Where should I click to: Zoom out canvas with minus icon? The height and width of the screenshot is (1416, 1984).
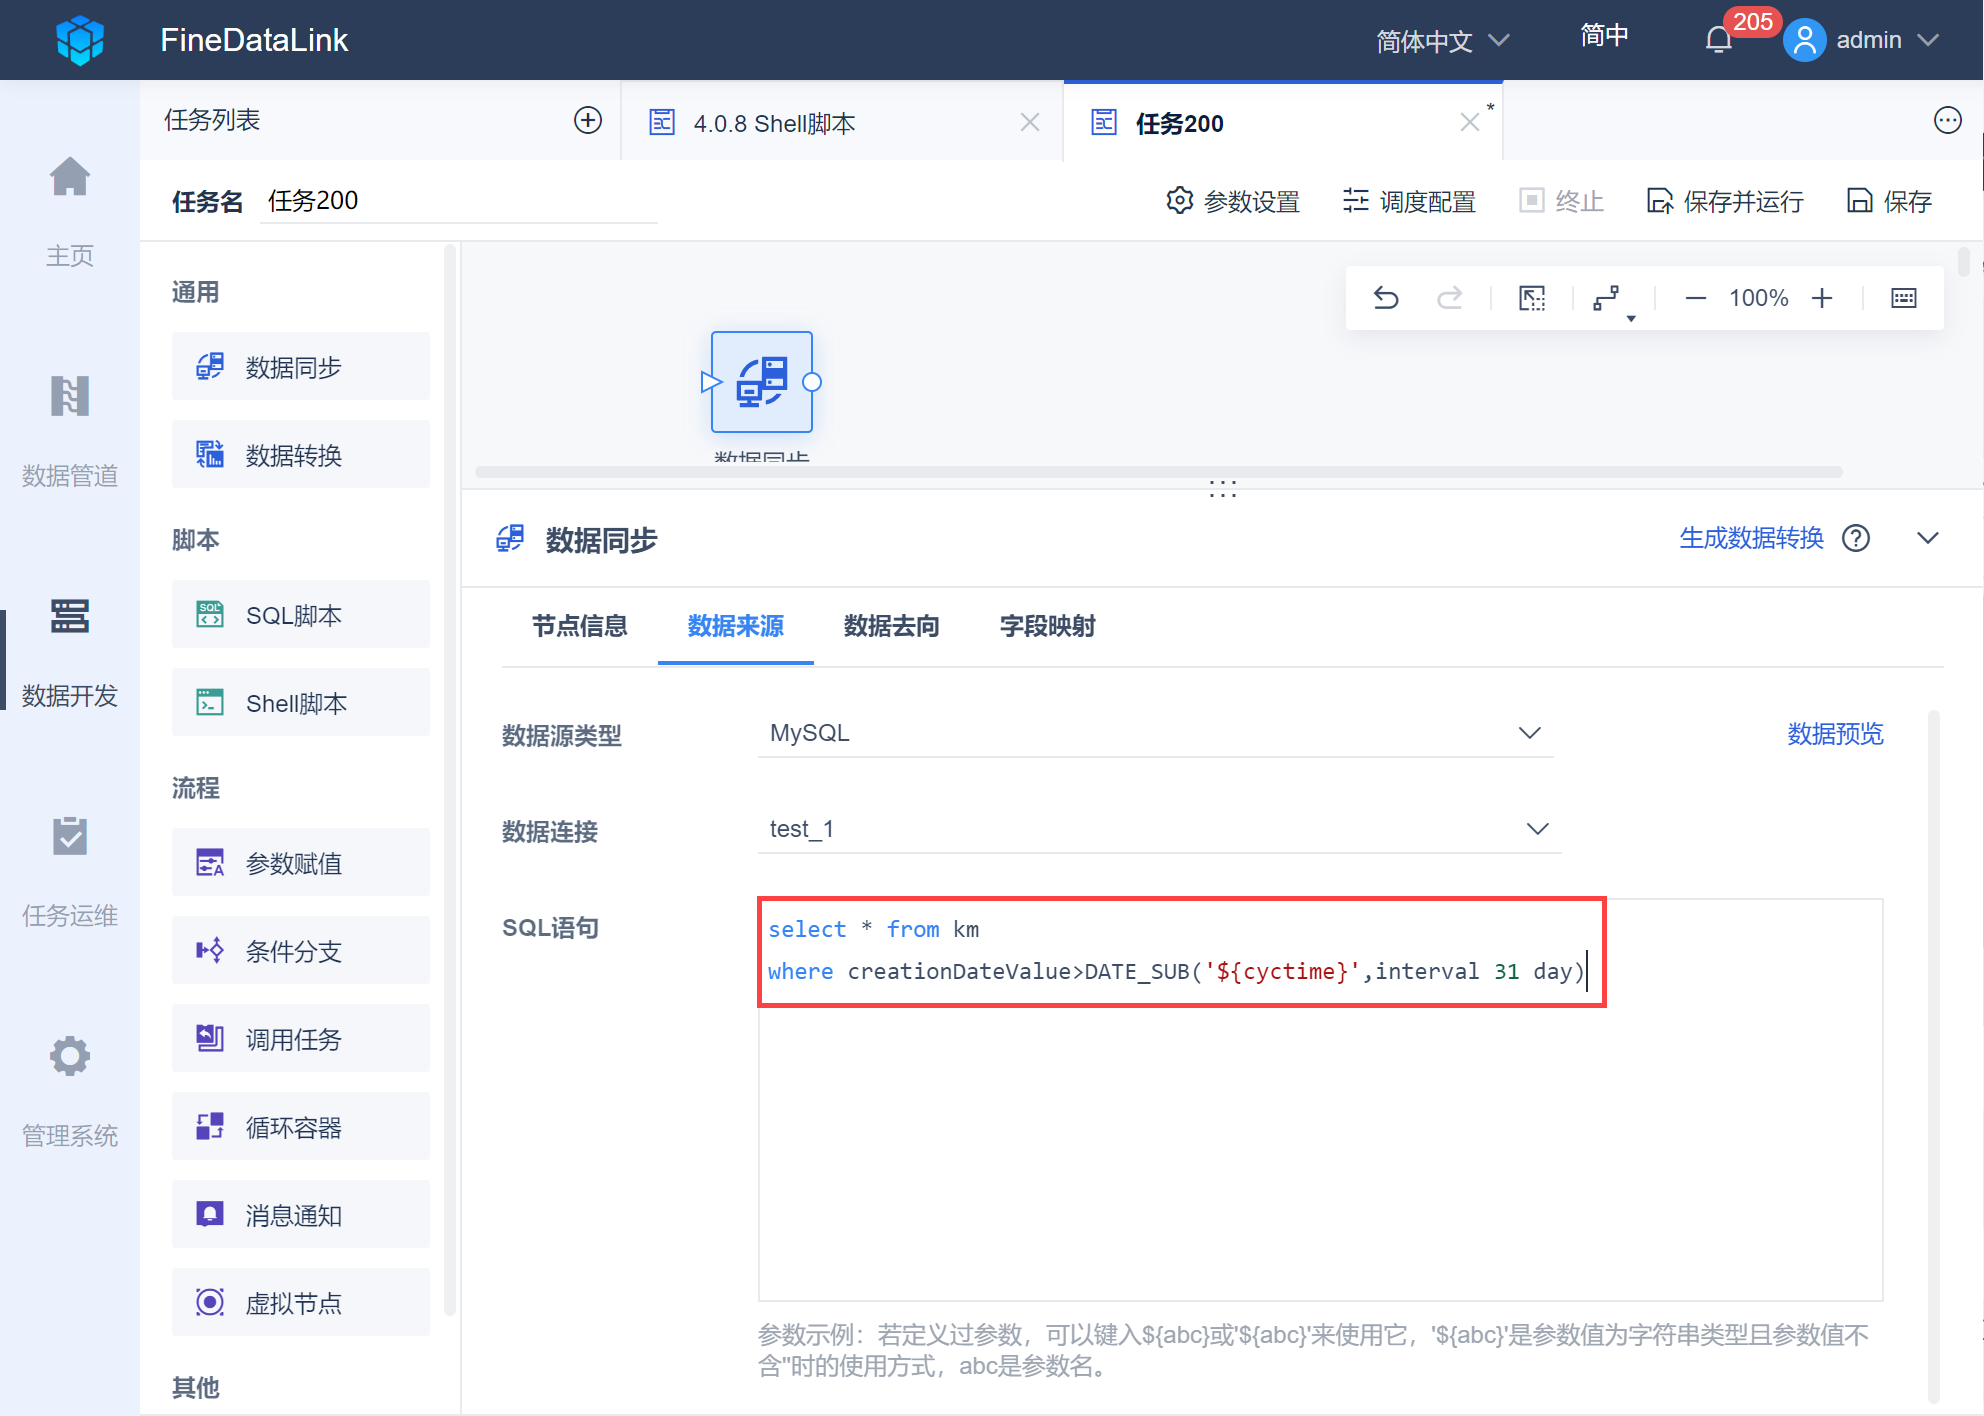pyautogui.click(x=1695, y=298)
